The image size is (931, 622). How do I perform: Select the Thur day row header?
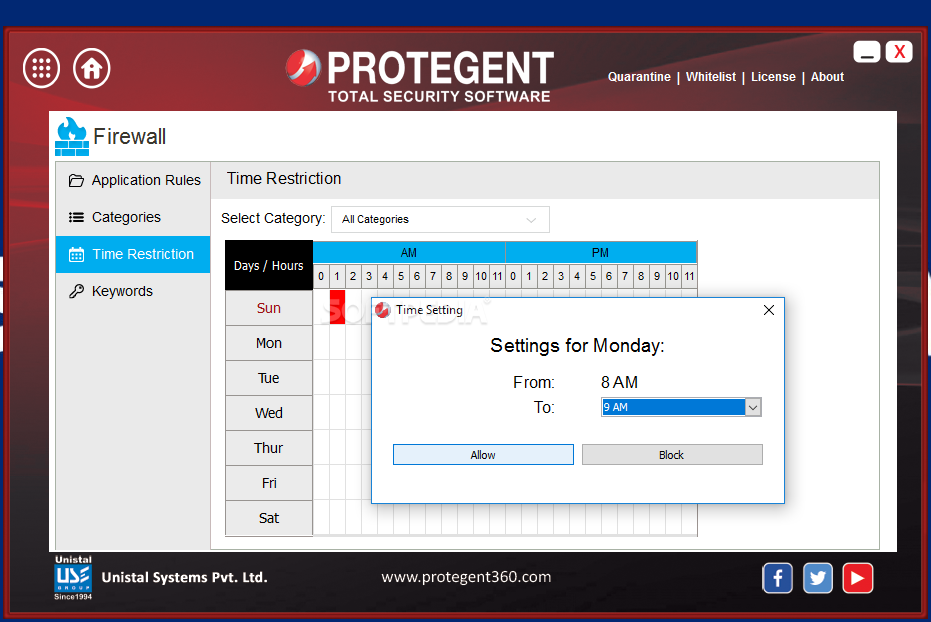click(x=269, y=448)
